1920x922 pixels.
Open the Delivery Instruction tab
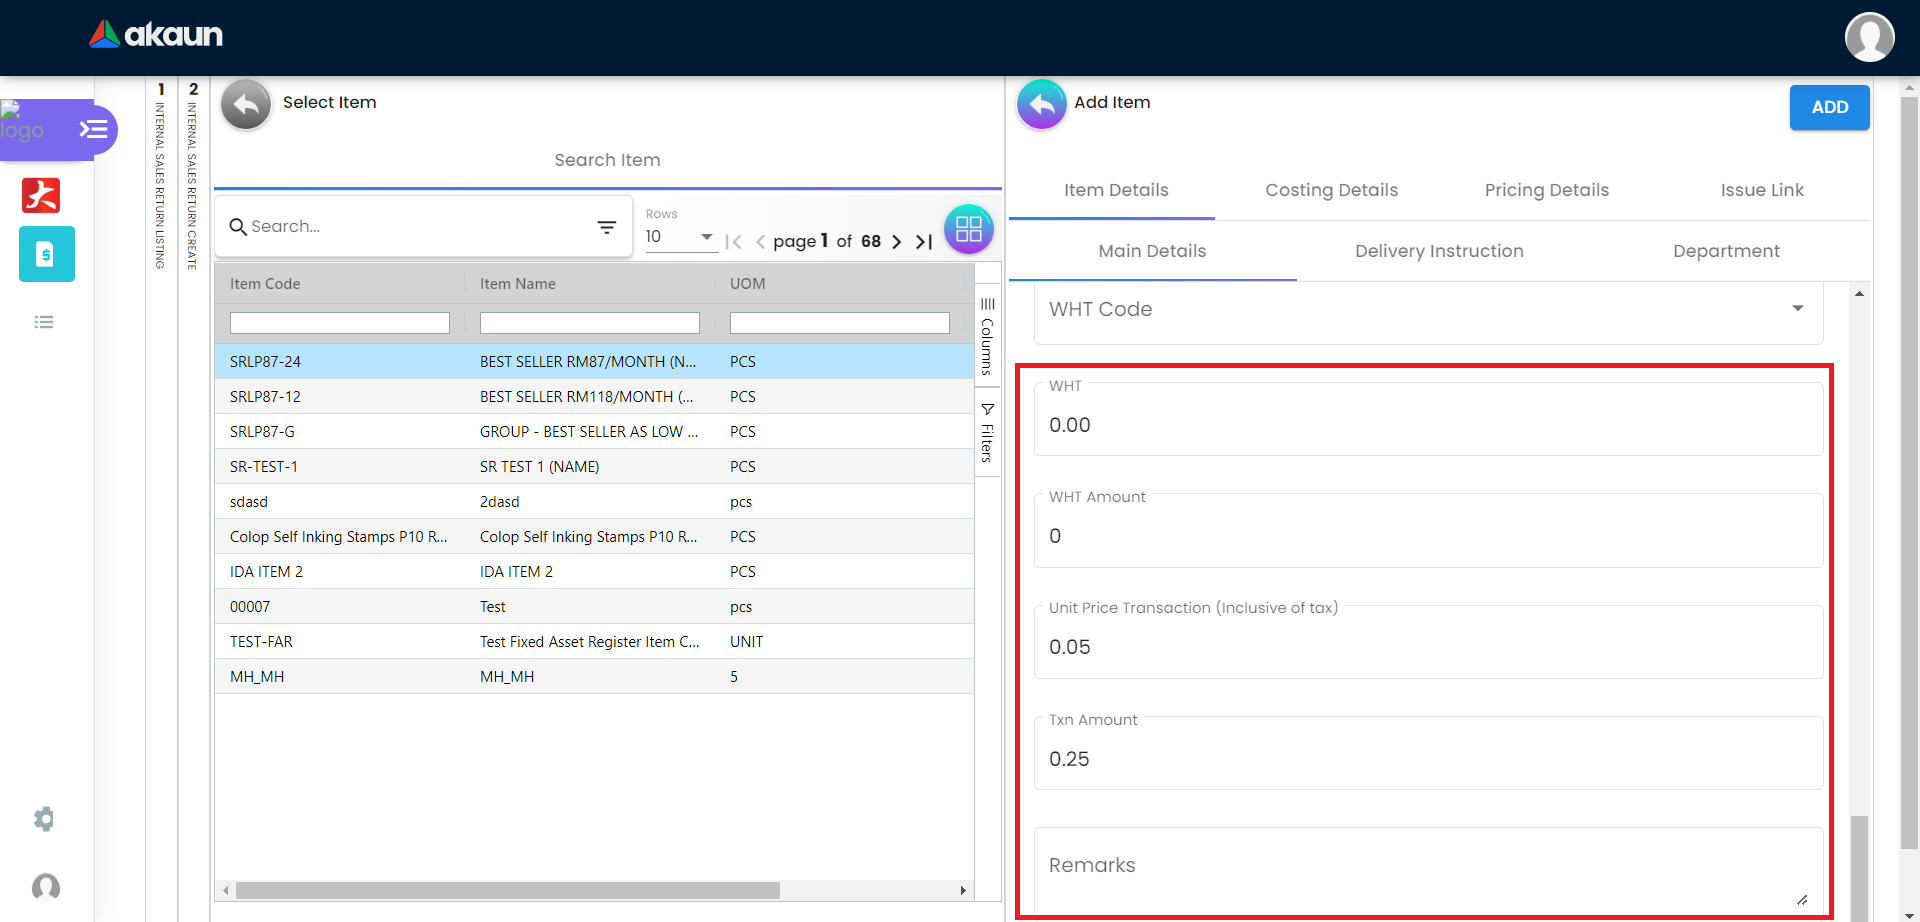point(1438,251)
